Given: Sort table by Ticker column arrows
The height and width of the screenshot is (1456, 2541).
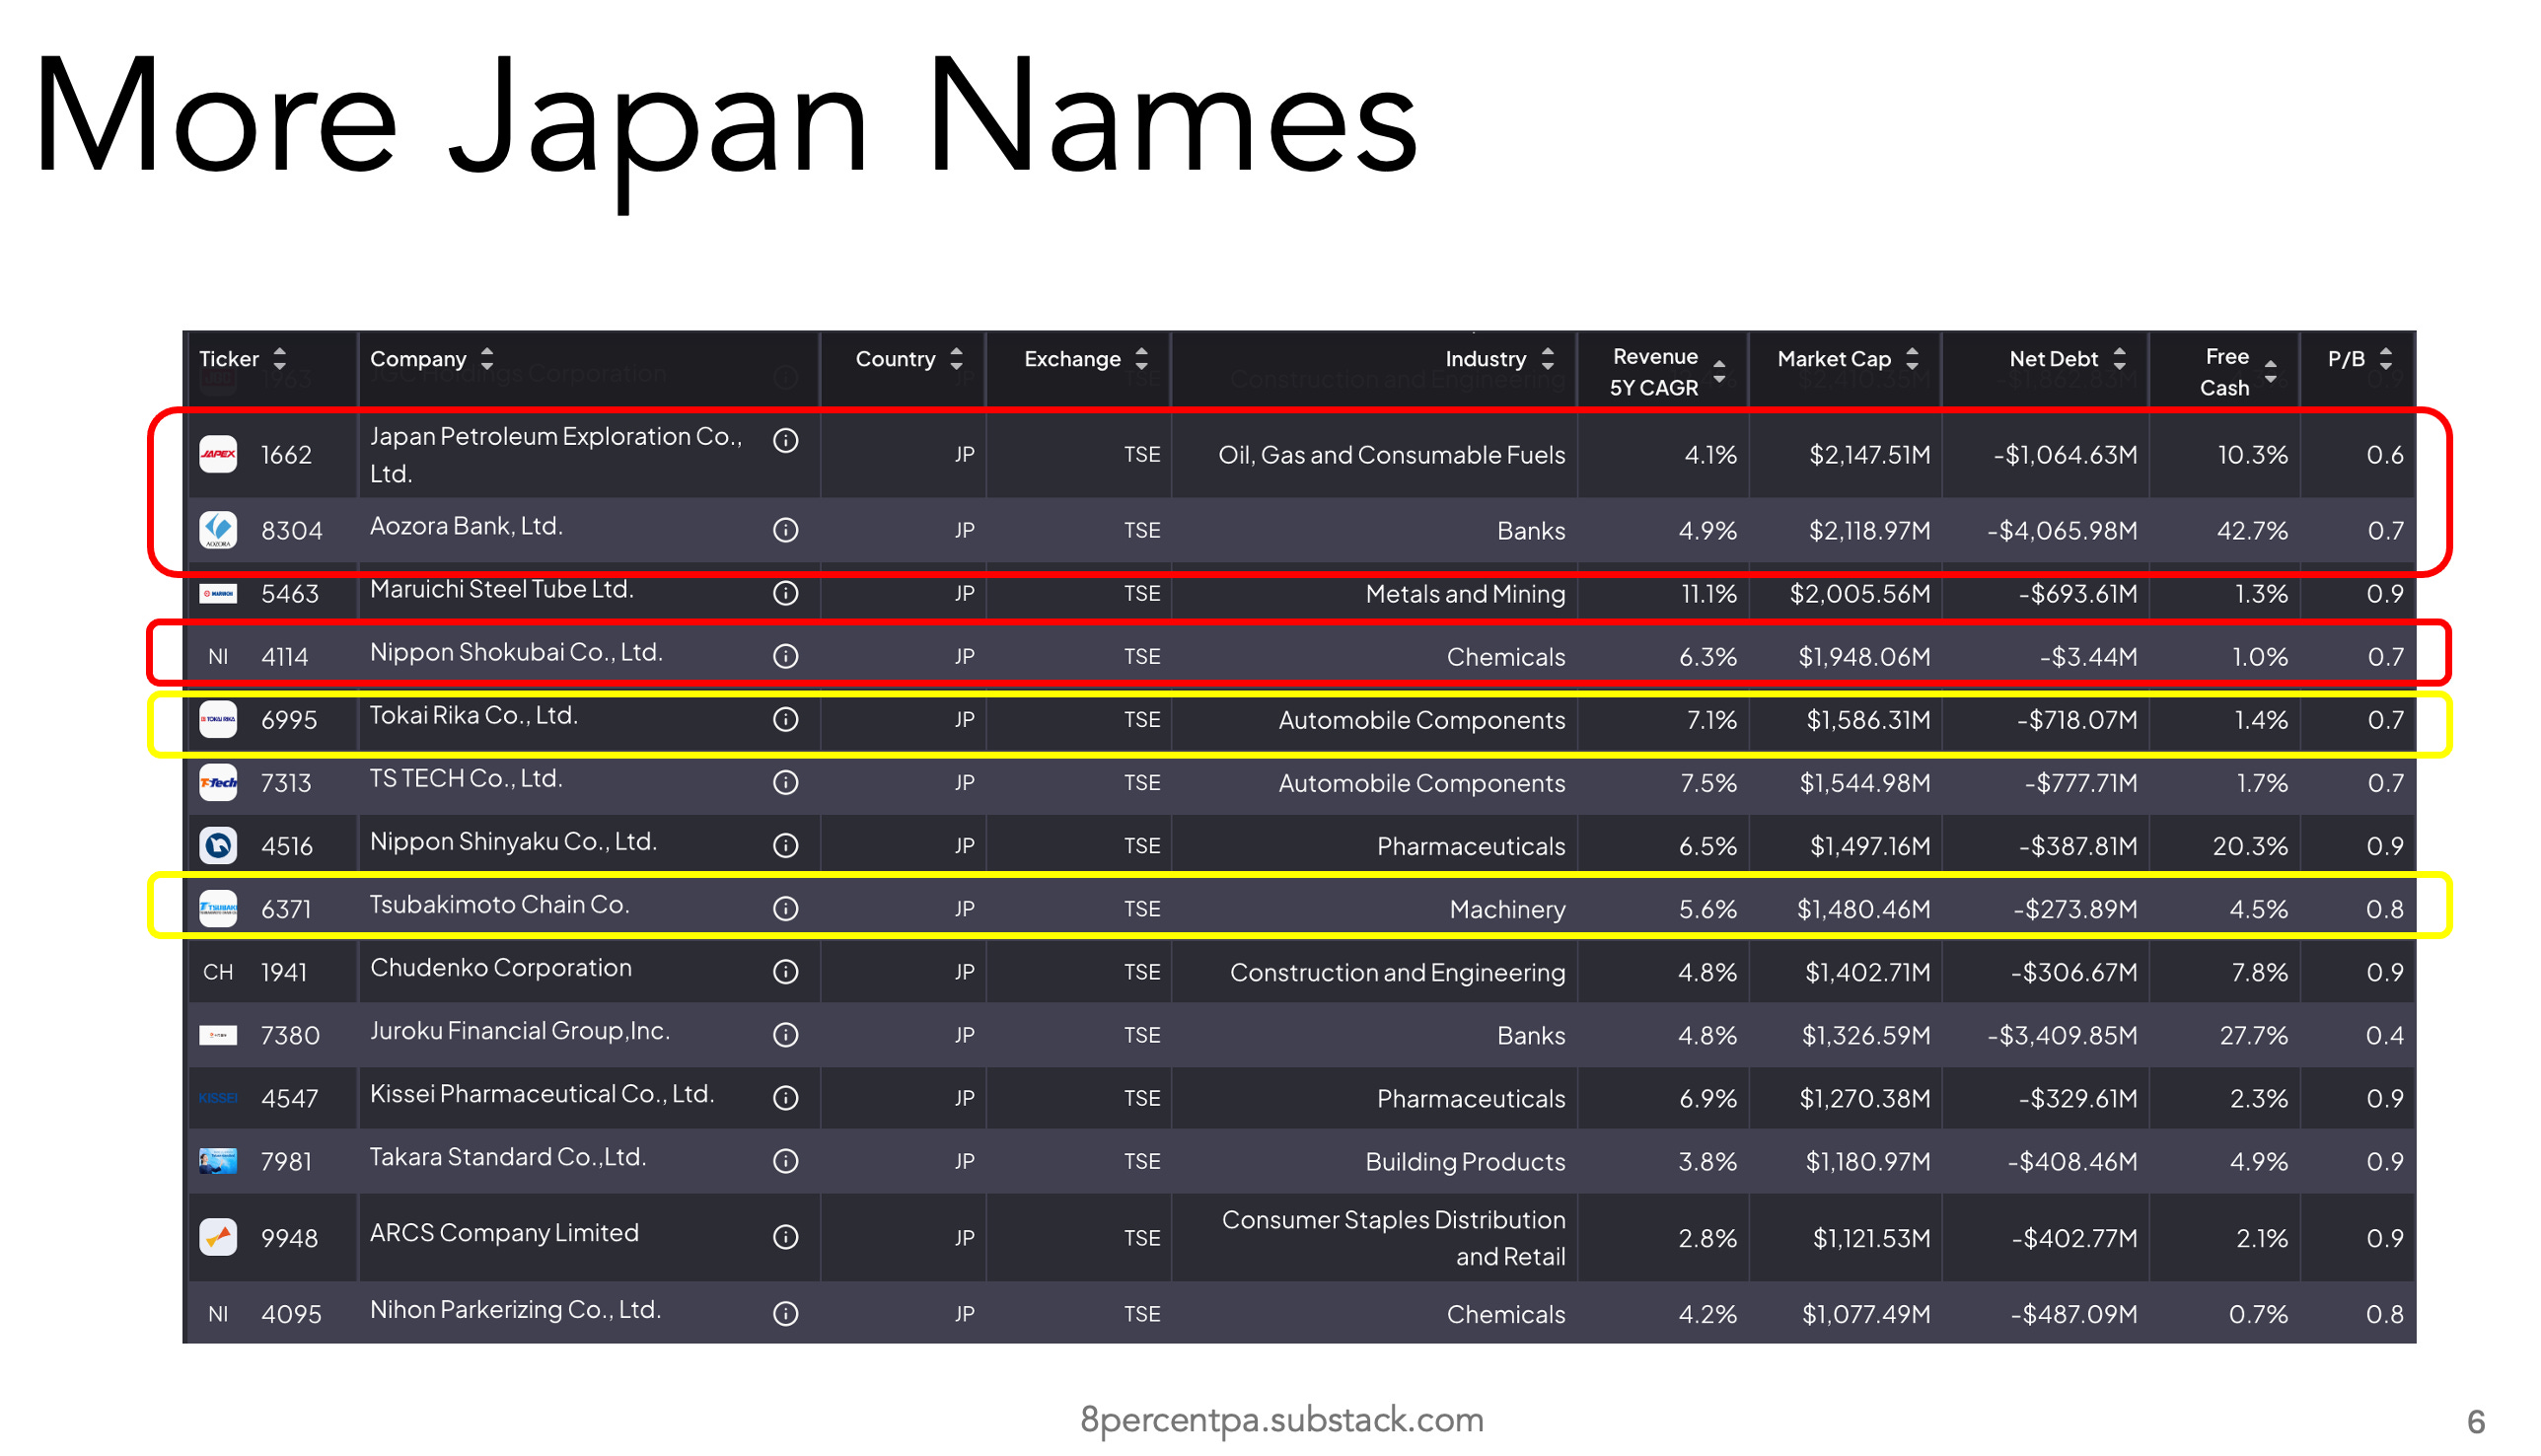Looking at the screenshot, I should click(280, 359).
